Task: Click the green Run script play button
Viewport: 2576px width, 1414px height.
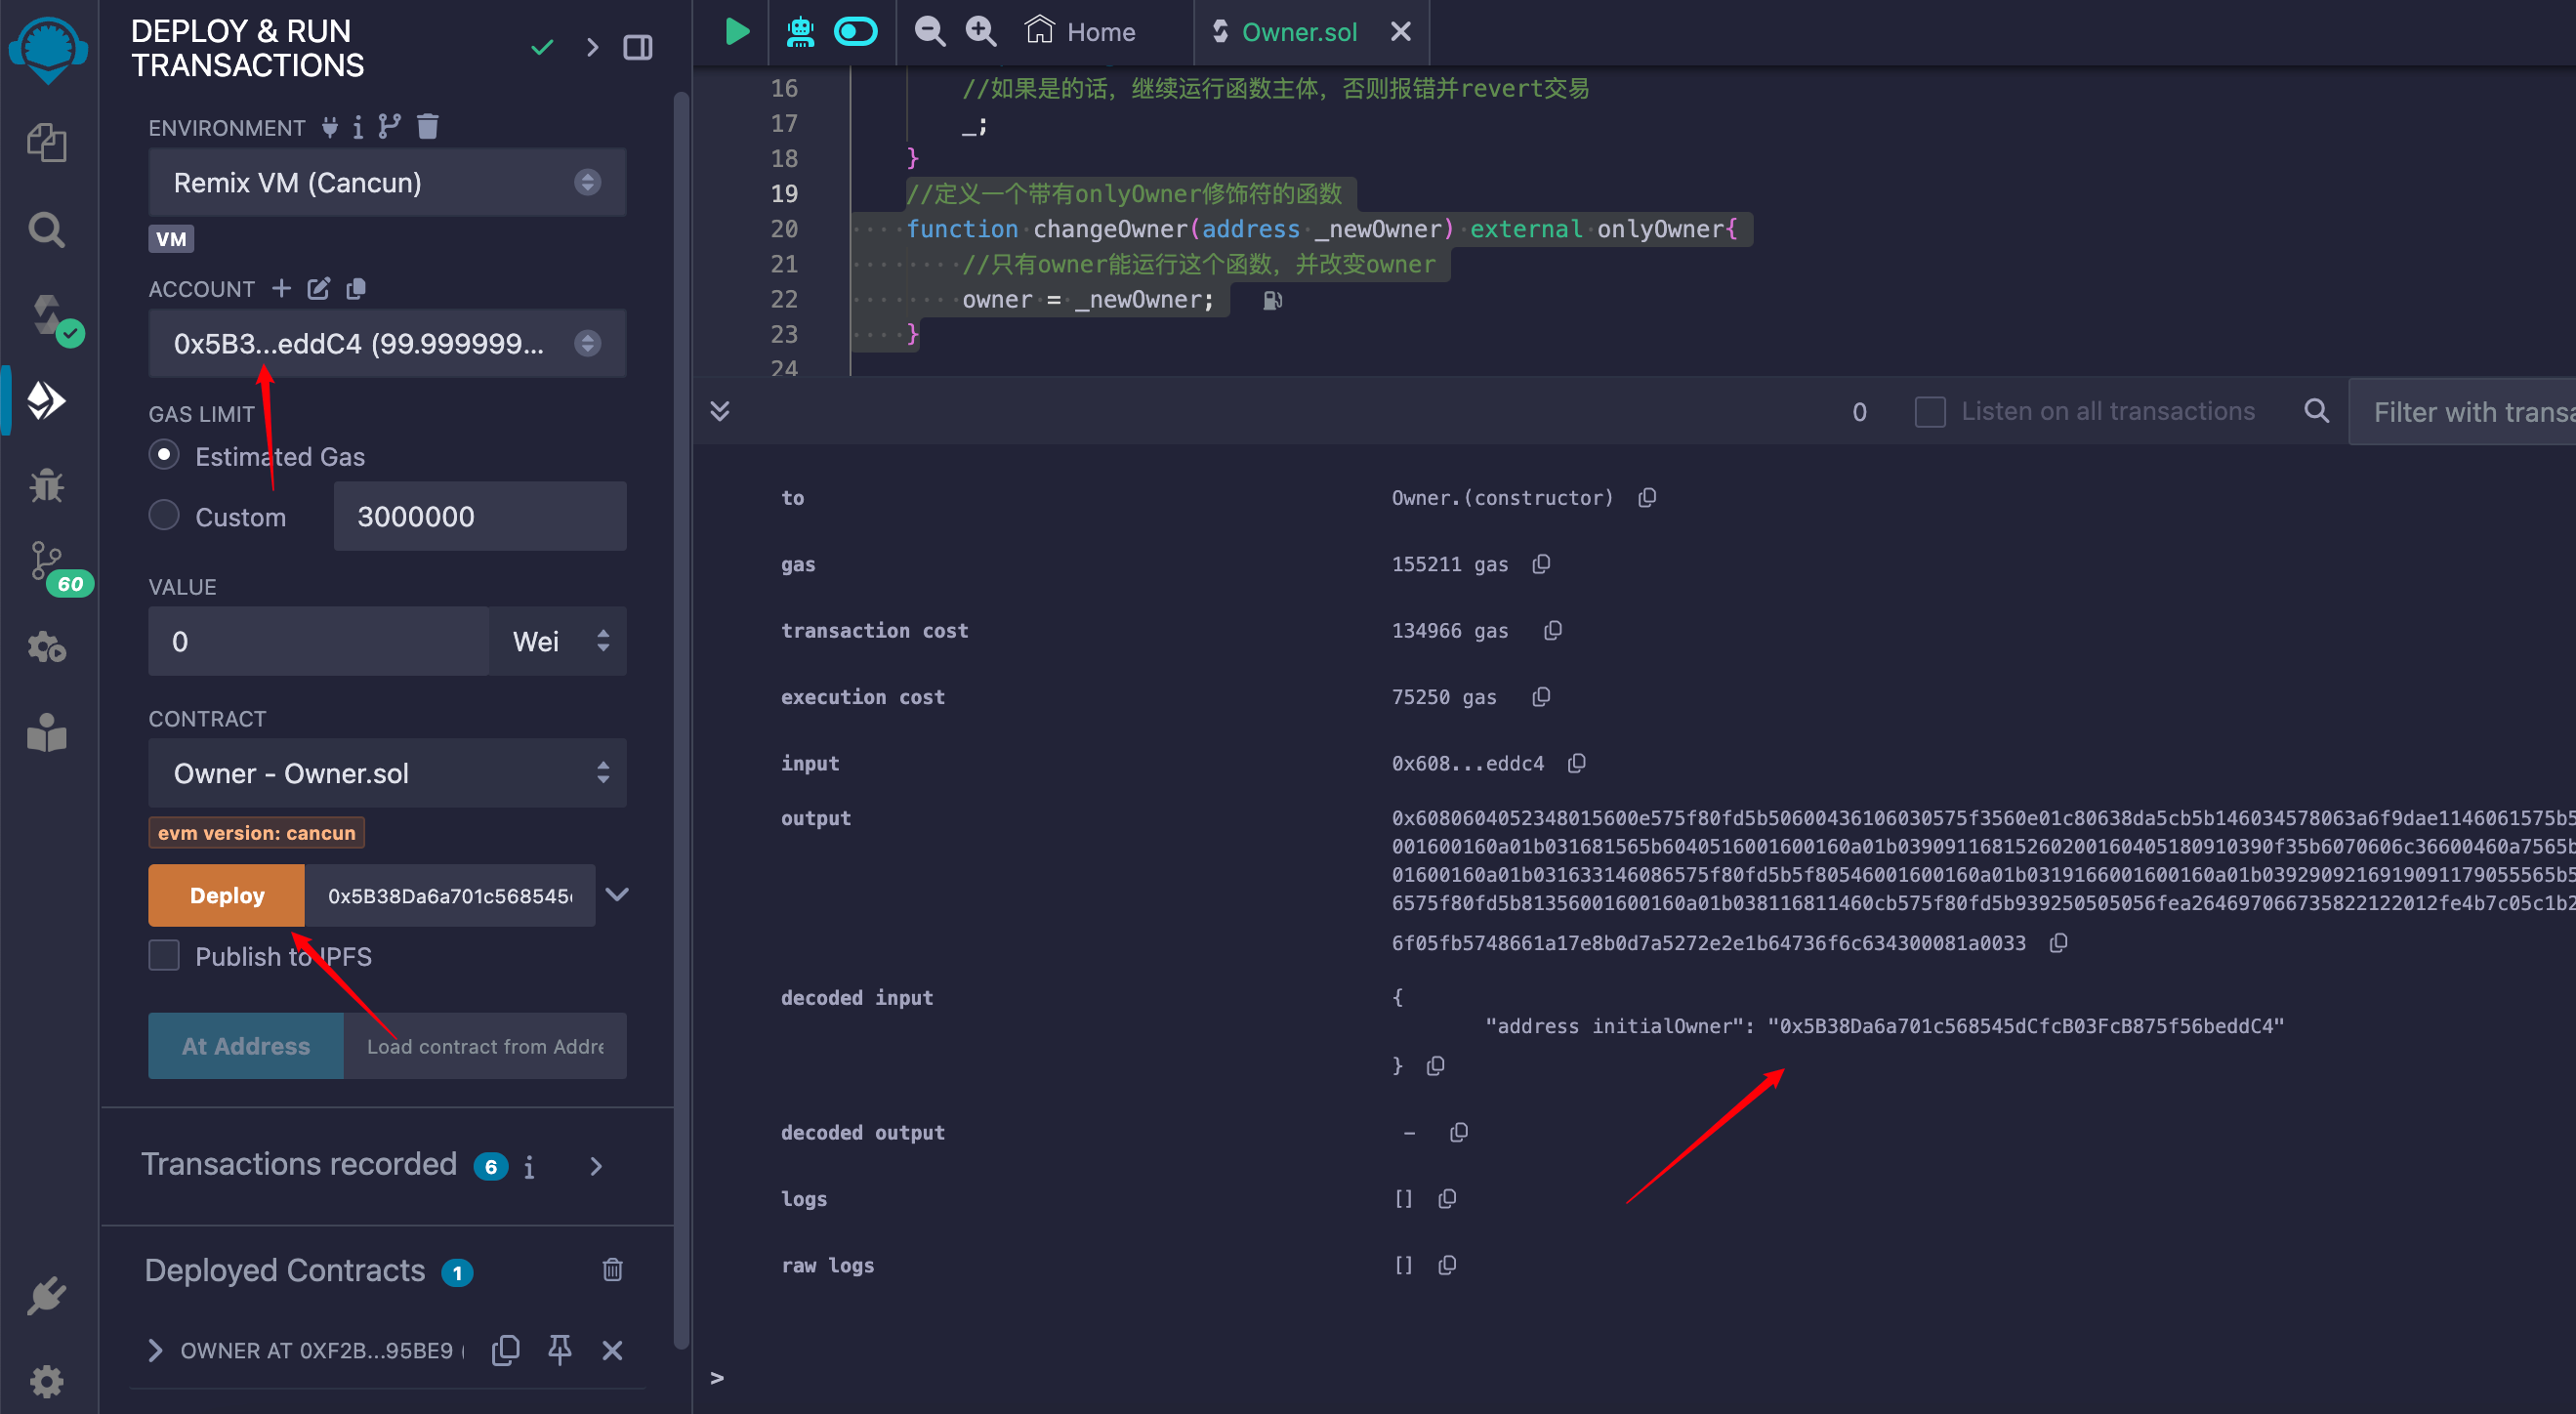Action: [x=736, y=32]
